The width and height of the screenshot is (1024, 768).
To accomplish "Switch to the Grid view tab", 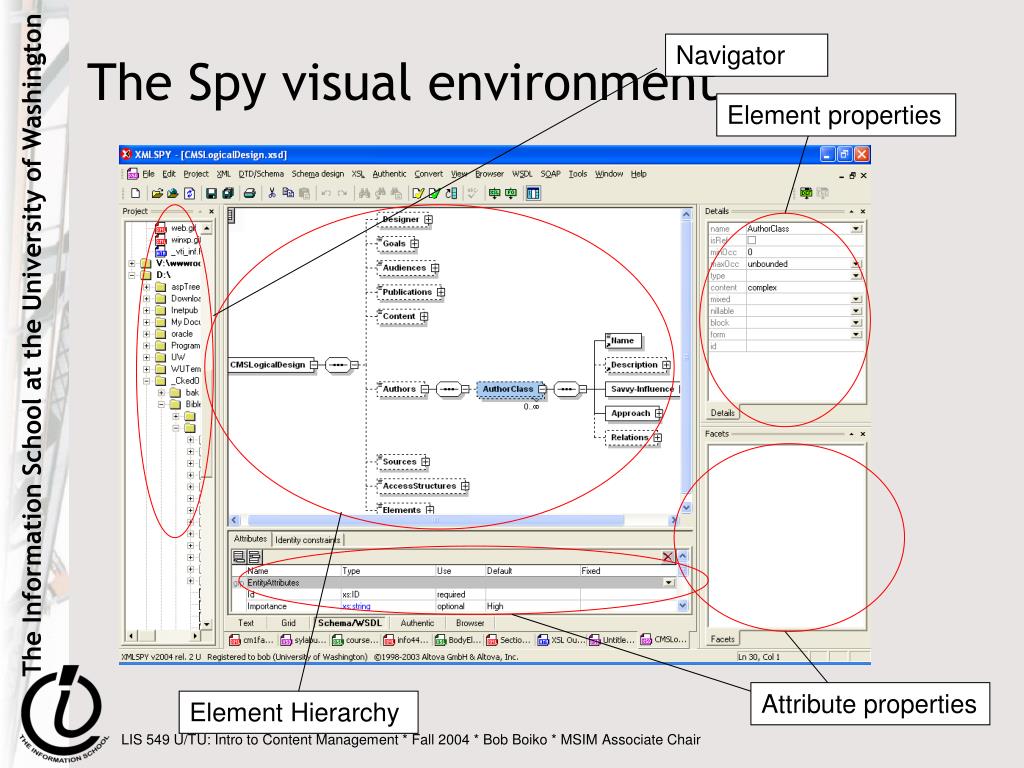I will pos(289,623).
